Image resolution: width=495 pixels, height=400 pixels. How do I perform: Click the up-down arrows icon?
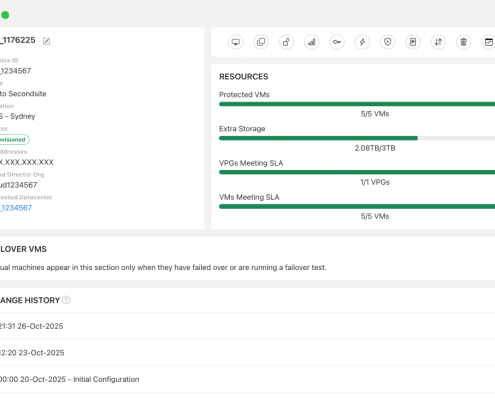coord(438,42)
